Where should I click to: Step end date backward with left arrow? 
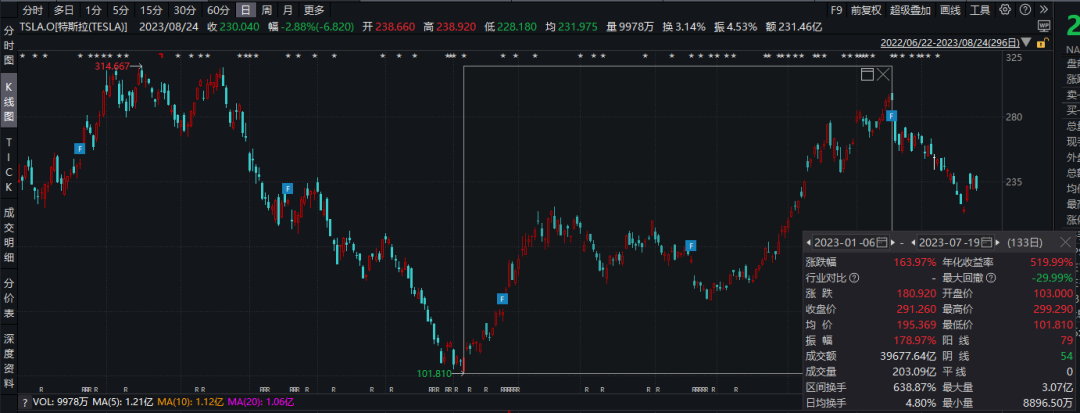tap(914, 242)
